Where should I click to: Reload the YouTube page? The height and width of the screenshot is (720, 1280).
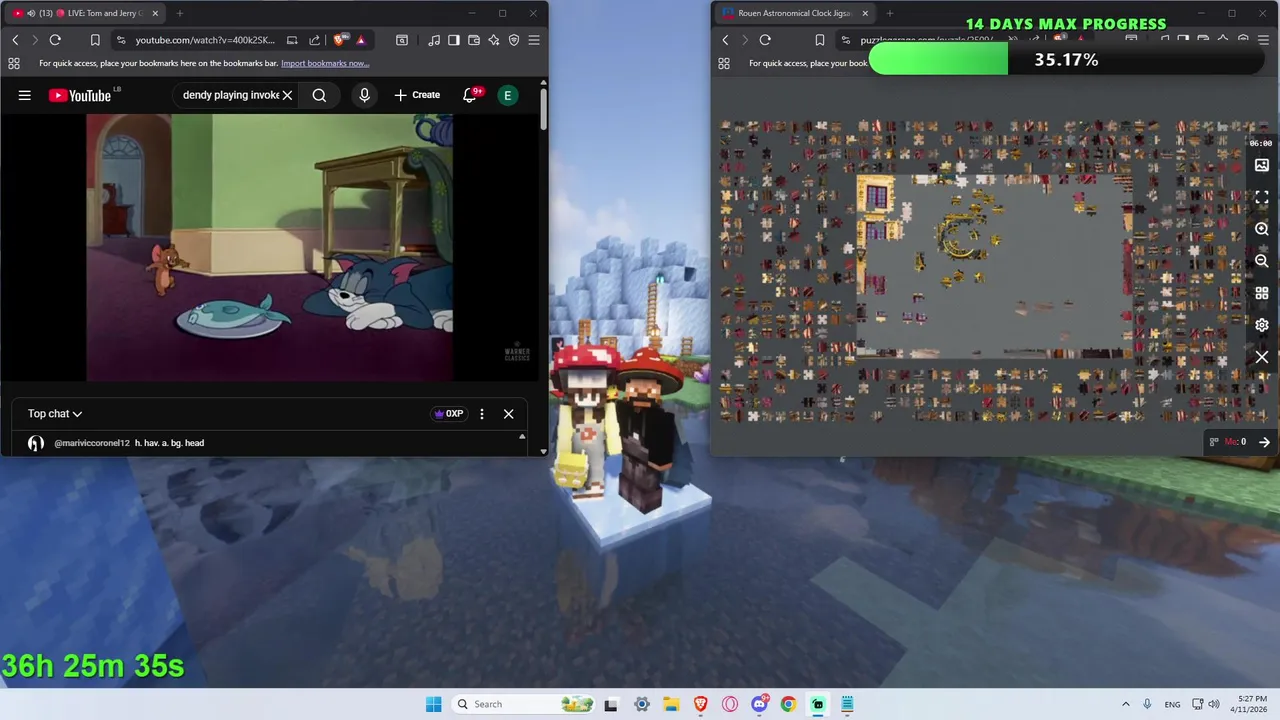point(55,40)
